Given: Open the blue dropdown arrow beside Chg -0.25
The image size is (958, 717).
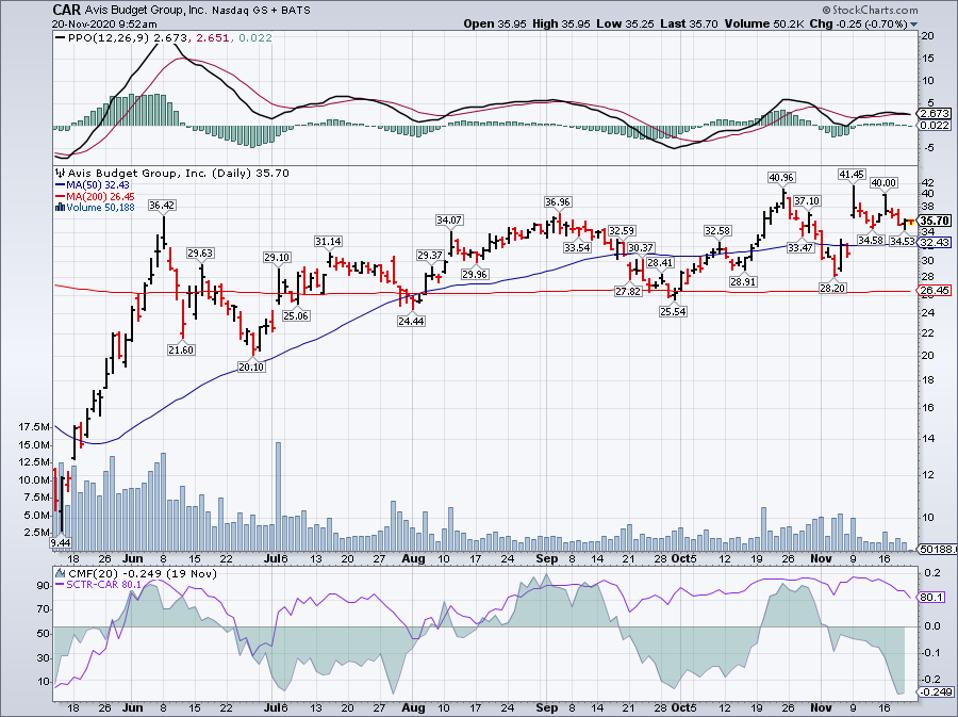Looking at the screenshot, I should [914, 25].
